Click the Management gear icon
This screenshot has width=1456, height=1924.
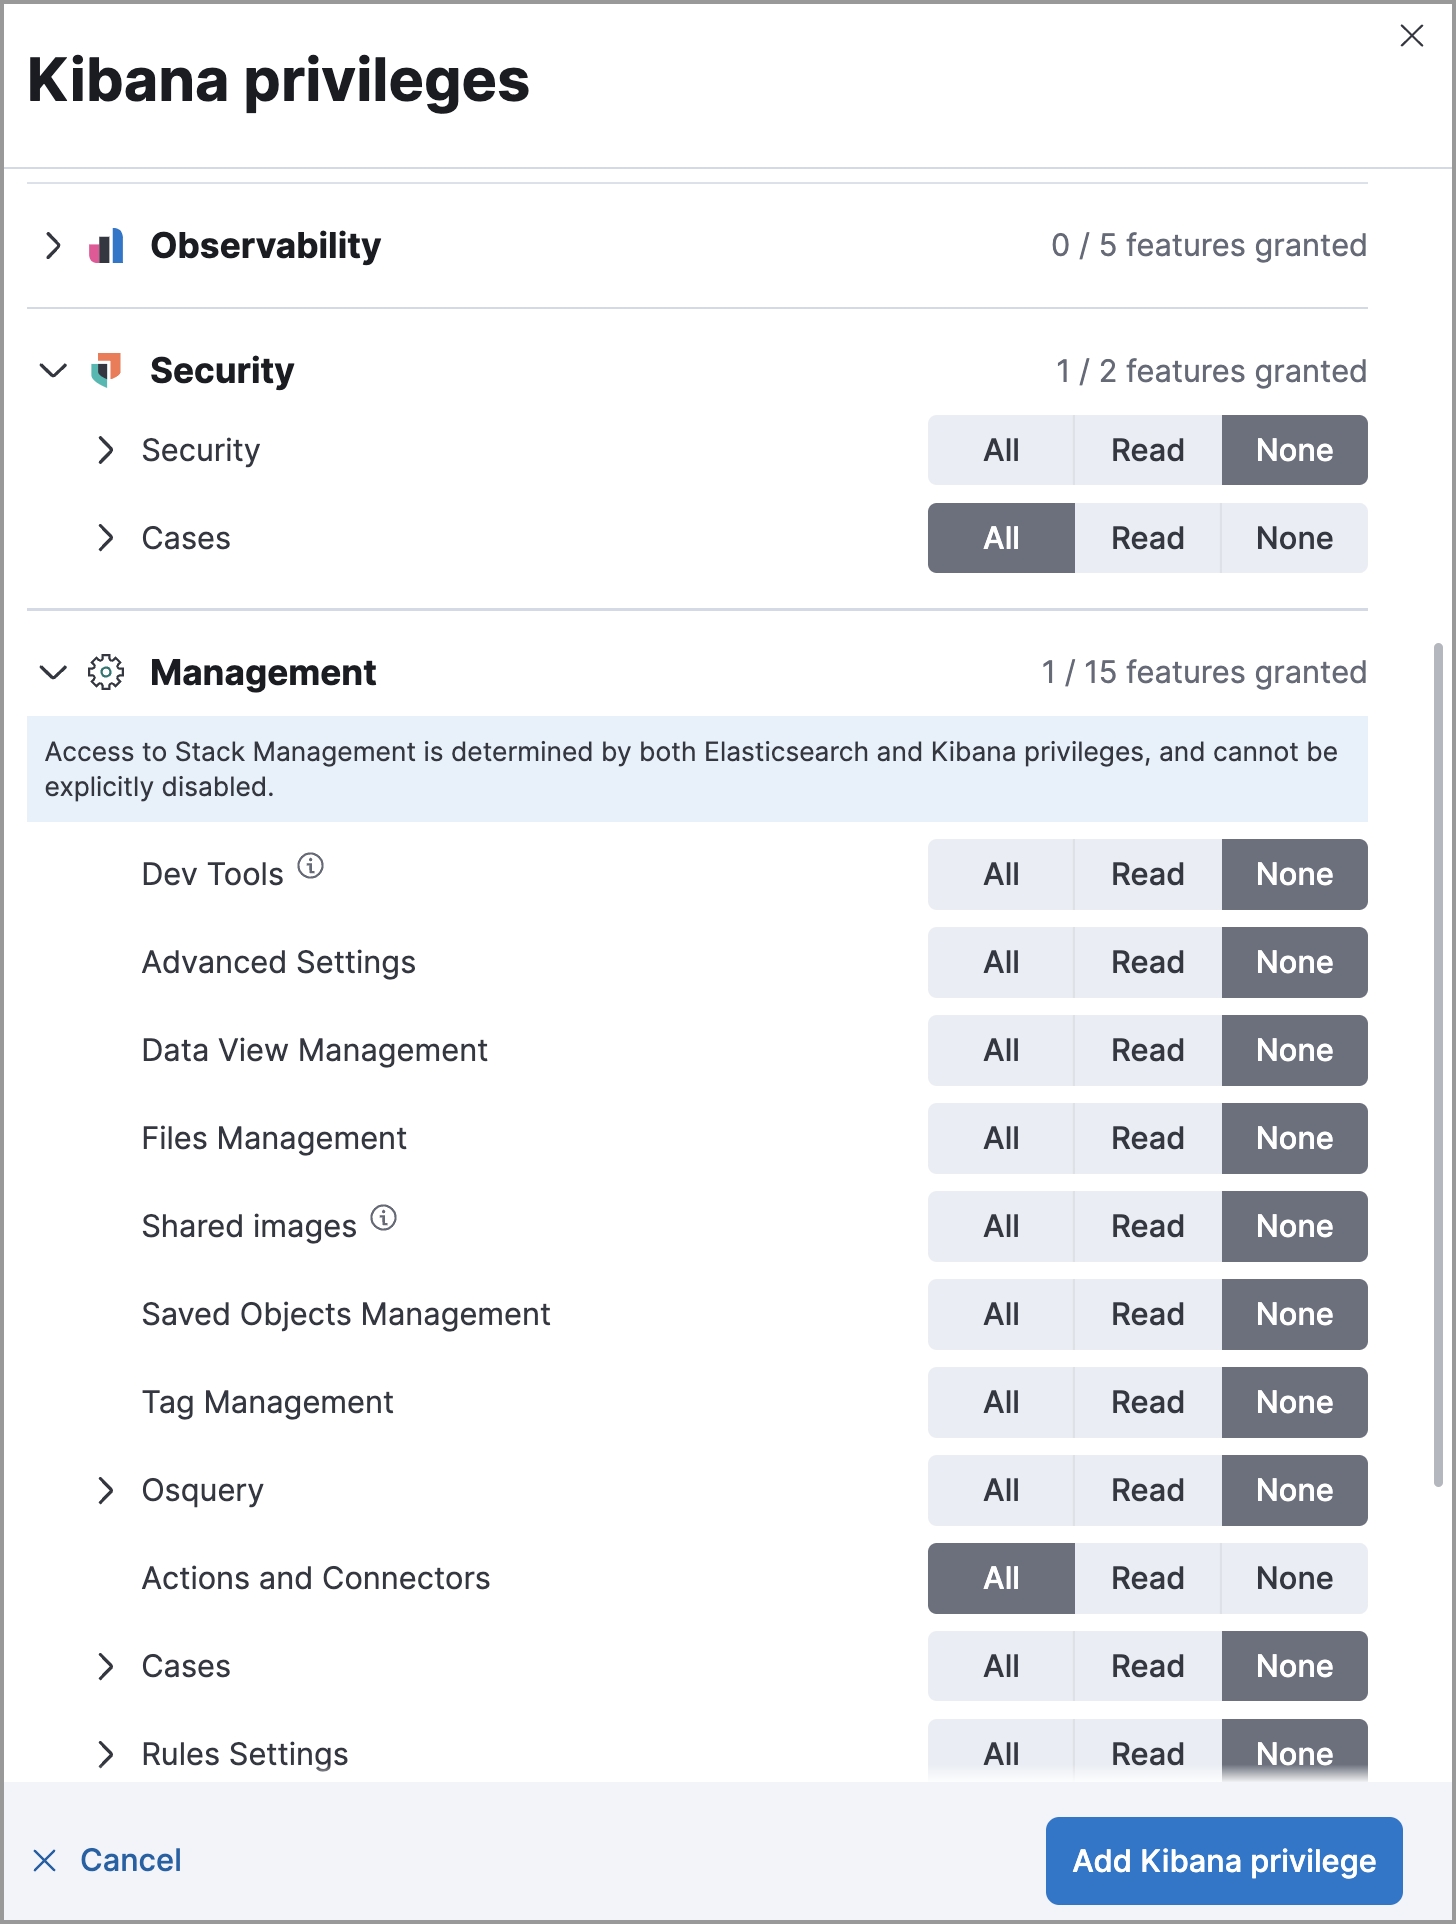coord(106,672)
